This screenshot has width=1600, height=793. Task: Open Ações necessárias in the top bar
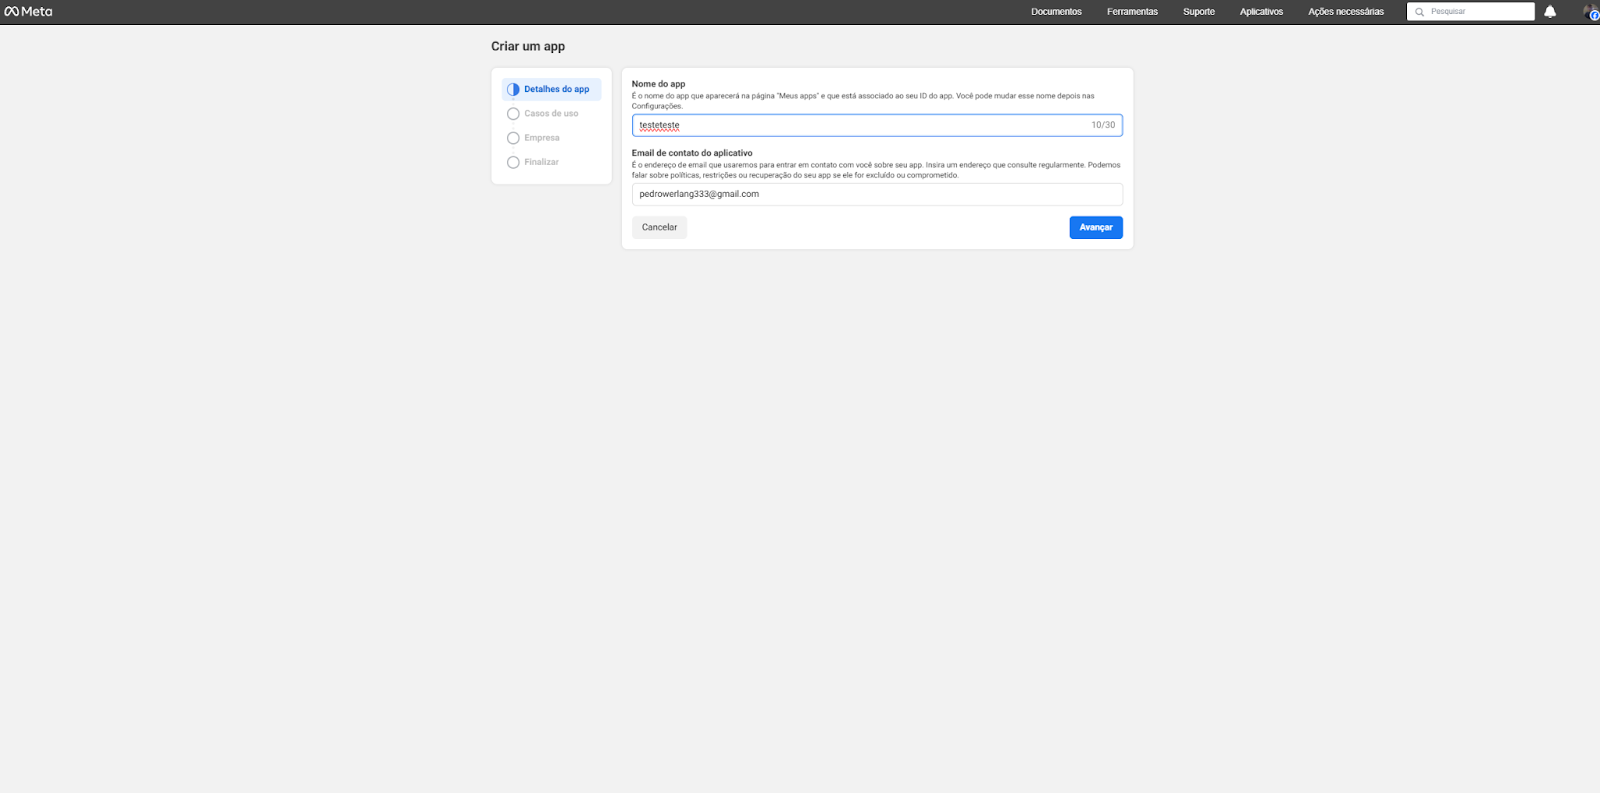click(1346, 12)
